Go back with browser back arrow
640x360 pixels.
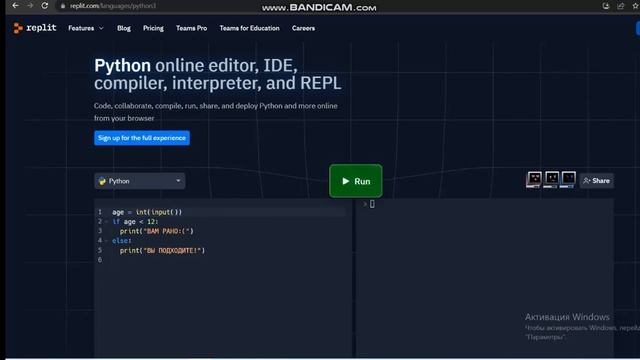click(15, 6)
